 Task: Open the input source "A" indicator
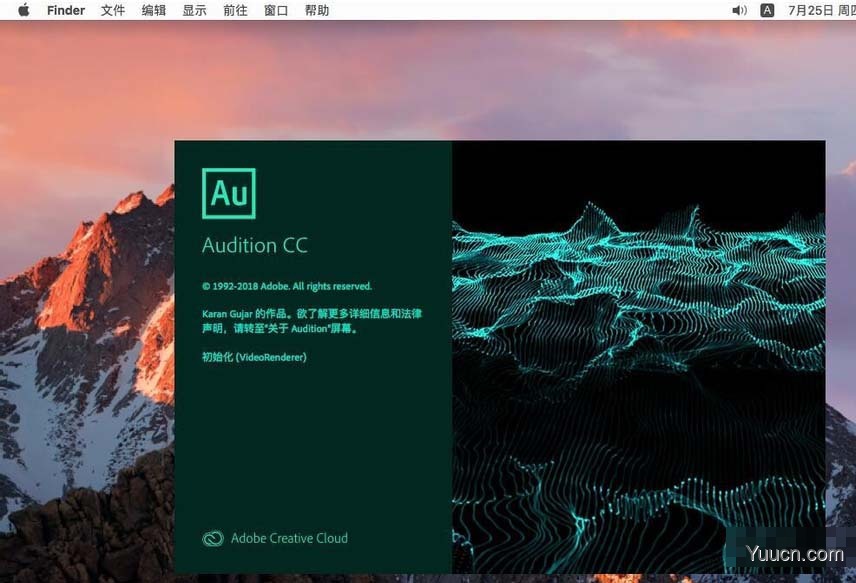767,10
